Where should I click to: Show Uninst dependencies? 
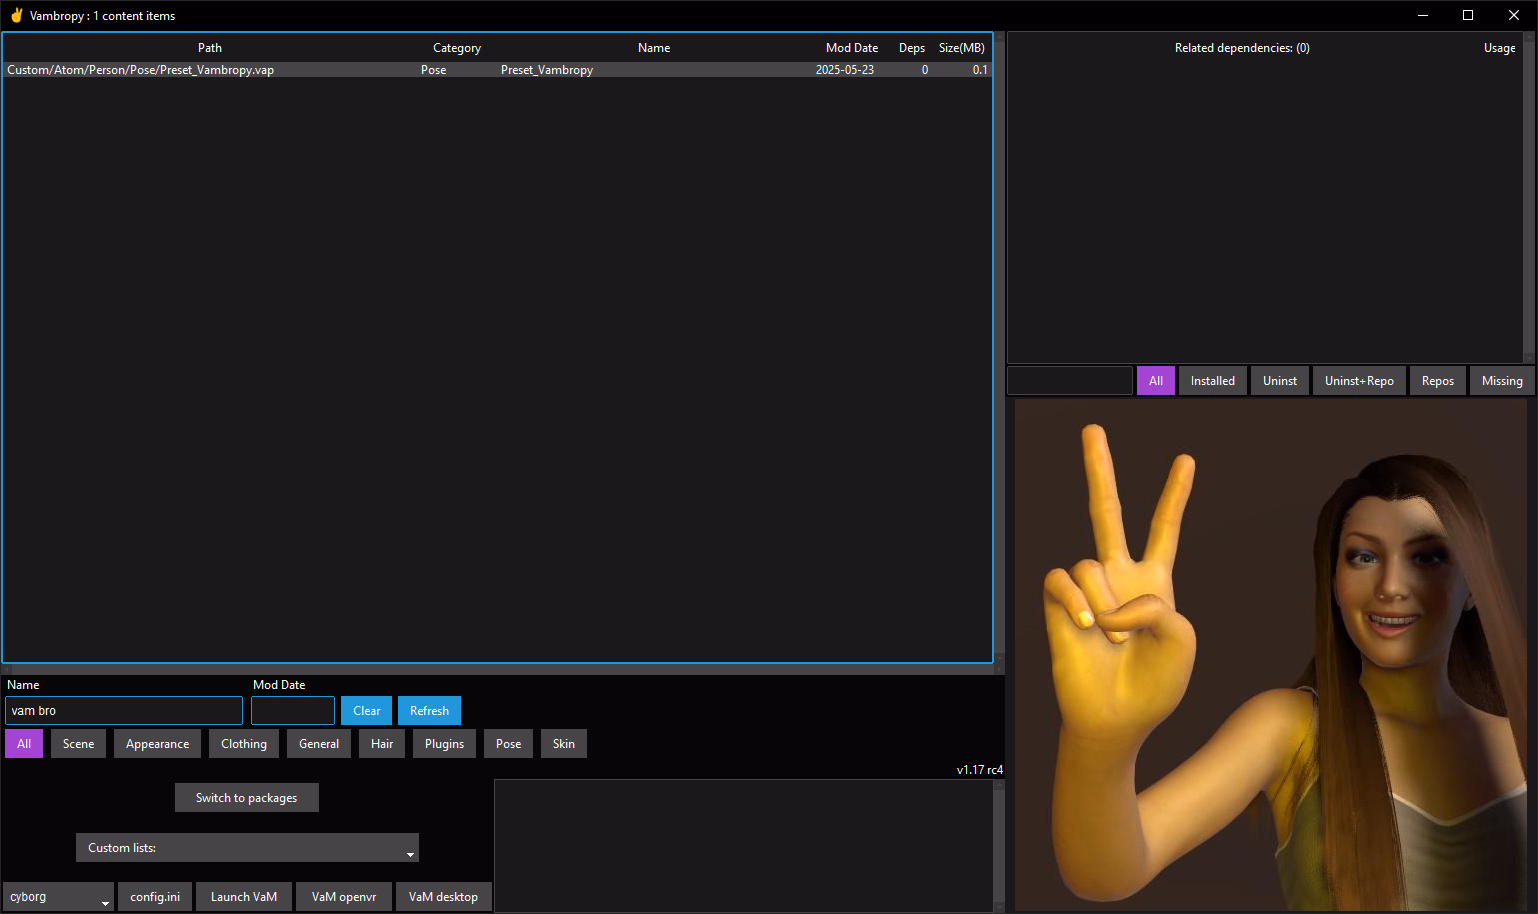coord(1280,381)
